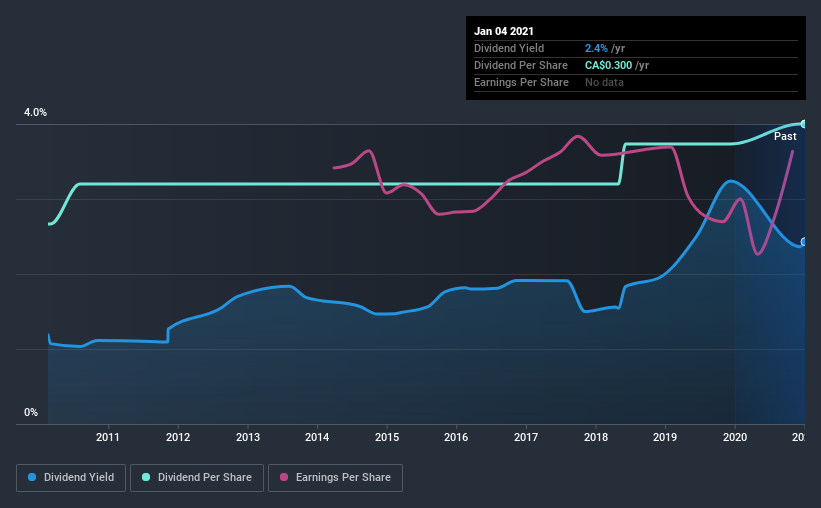Click the Jan 04 2021 tooltip date
Screen dimensions: 821x508
pos(504,31)
